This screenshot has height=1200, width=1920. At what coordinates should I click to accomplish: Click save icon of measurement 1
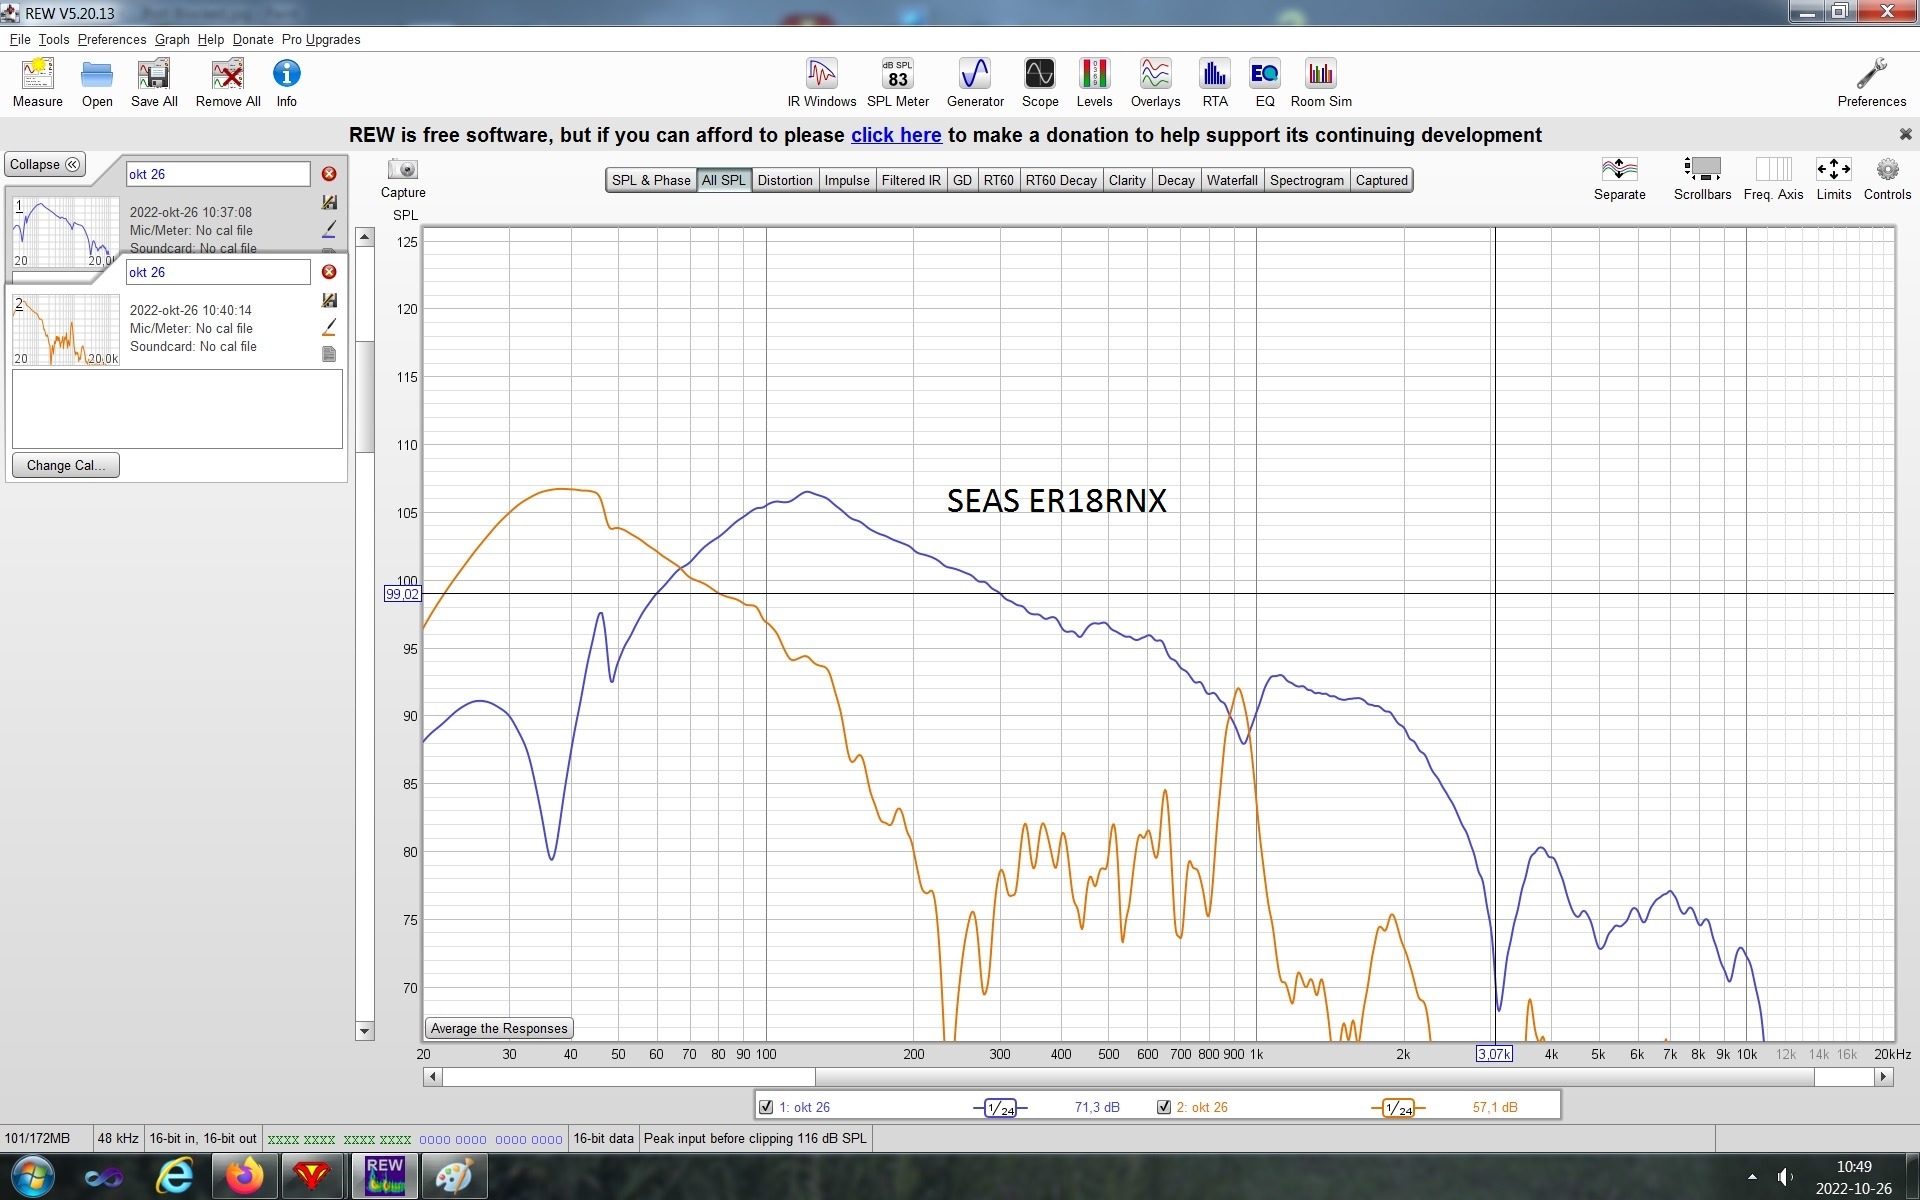[x=329, y=202]
